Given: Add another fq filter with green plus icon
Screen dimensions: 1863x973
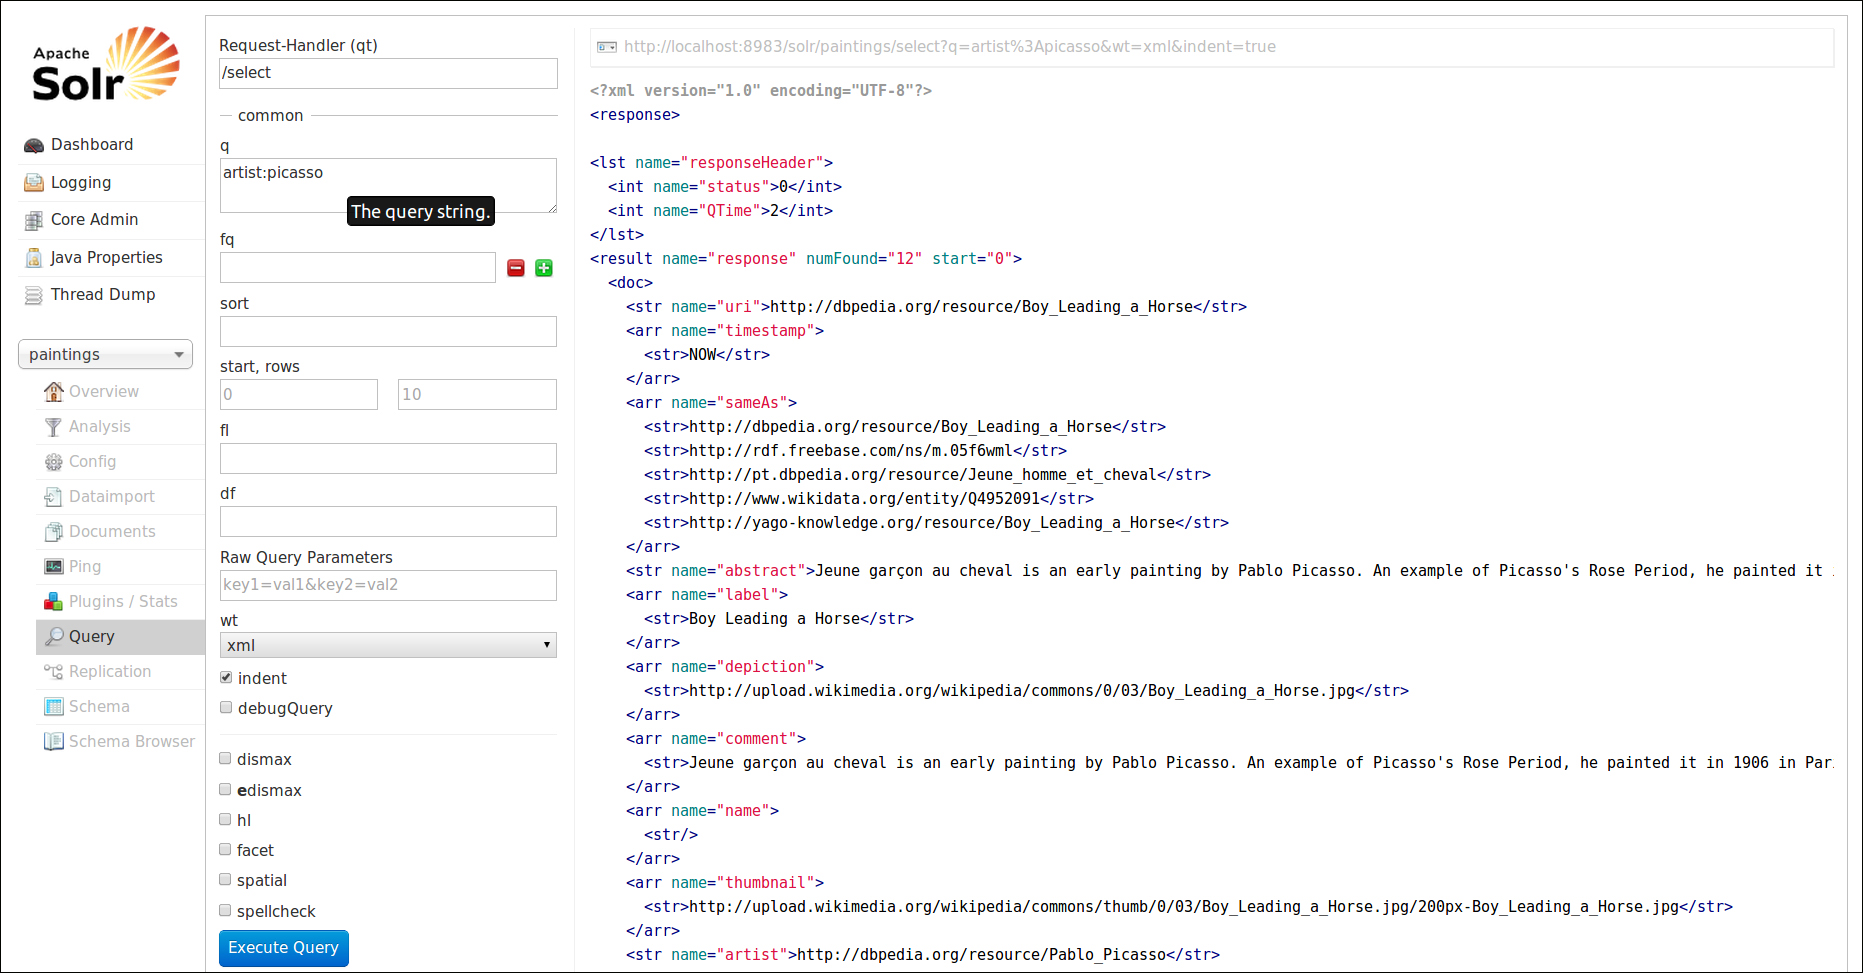Looking at the screenshot, I should pos(544,268).
